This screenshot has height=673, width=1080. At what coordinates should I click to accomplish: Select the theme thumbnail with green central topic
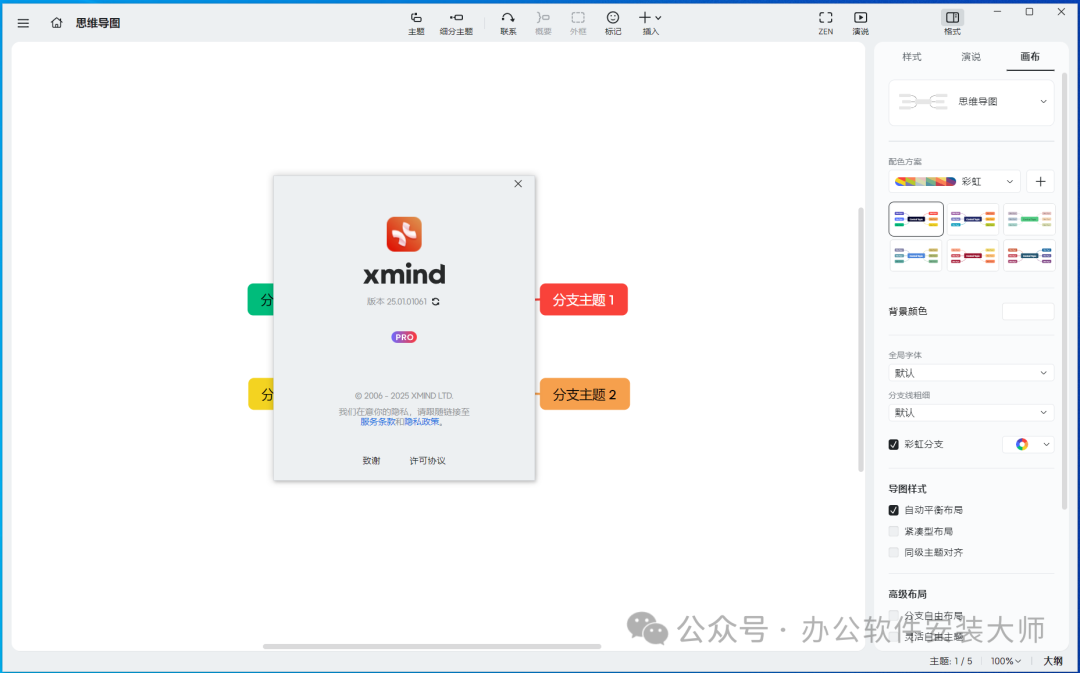1029,219
